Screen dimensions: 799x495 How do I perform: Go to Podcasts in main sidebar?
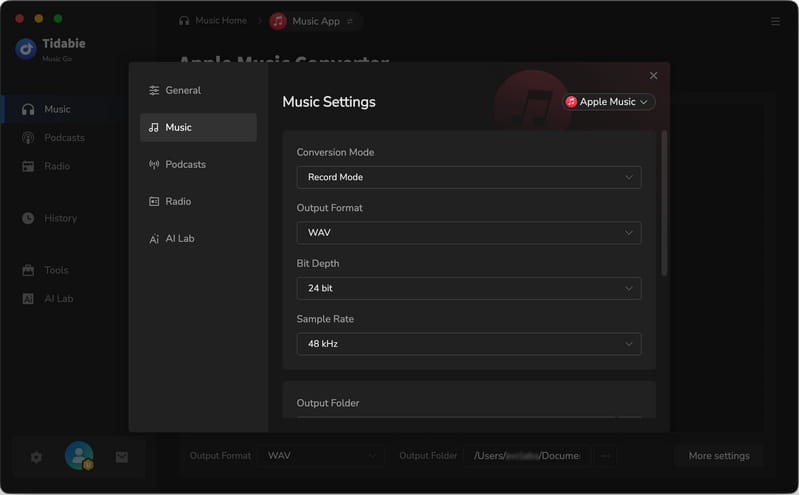64,138
